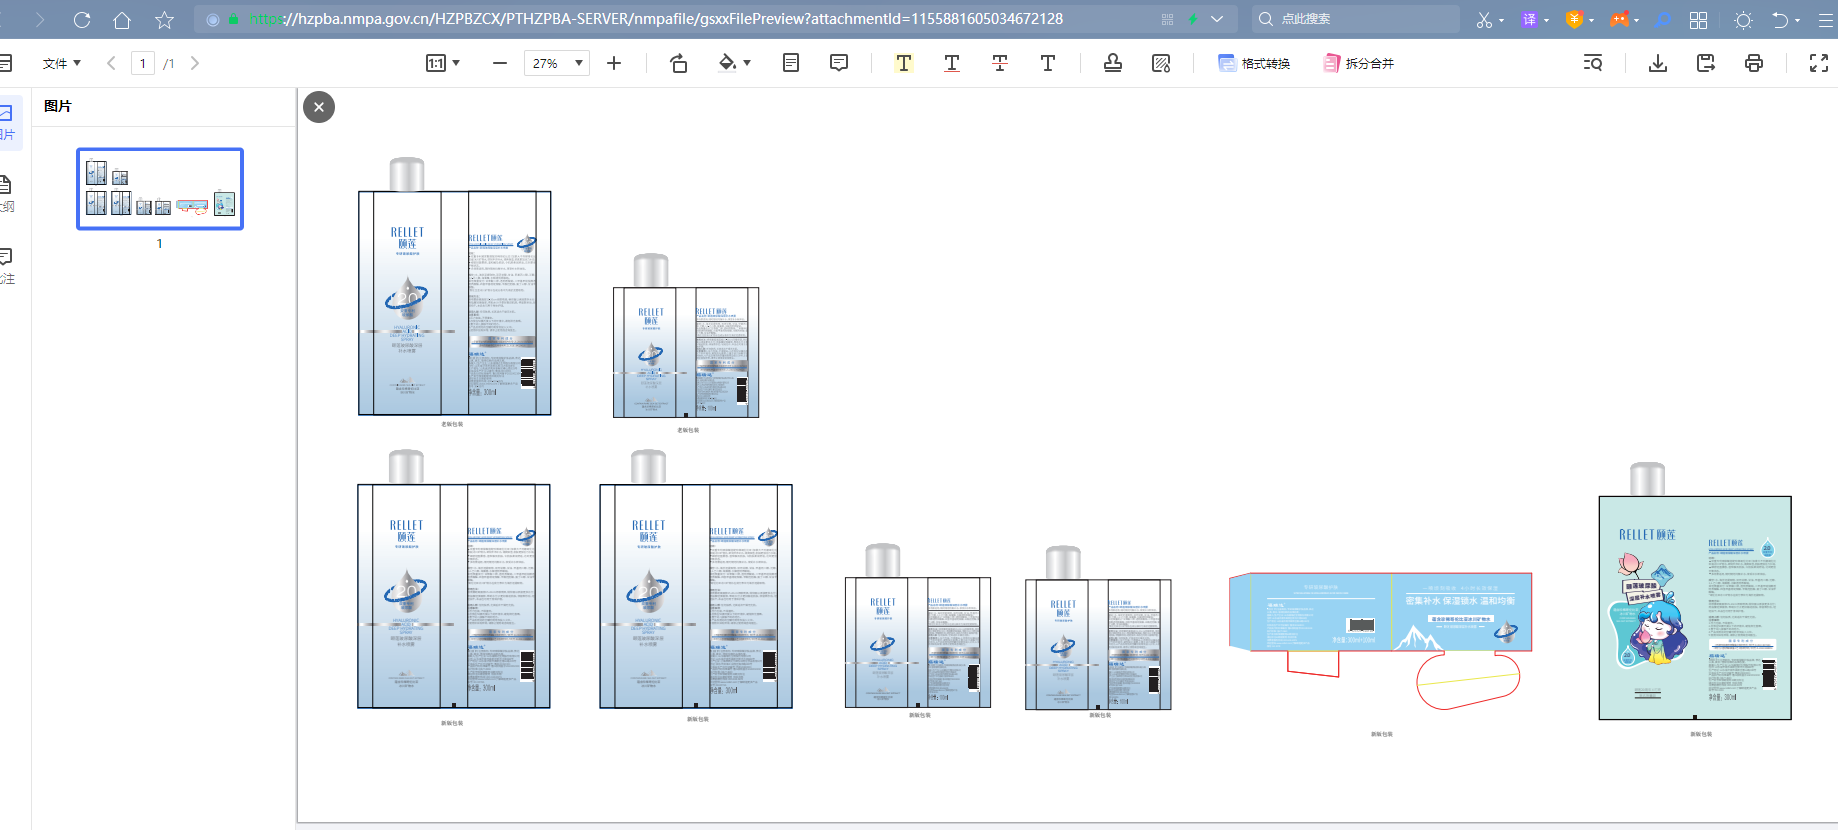The image size is (1838, 830).
Task: Toggle fullscreen view mode
Action: tap(1819, 63)
